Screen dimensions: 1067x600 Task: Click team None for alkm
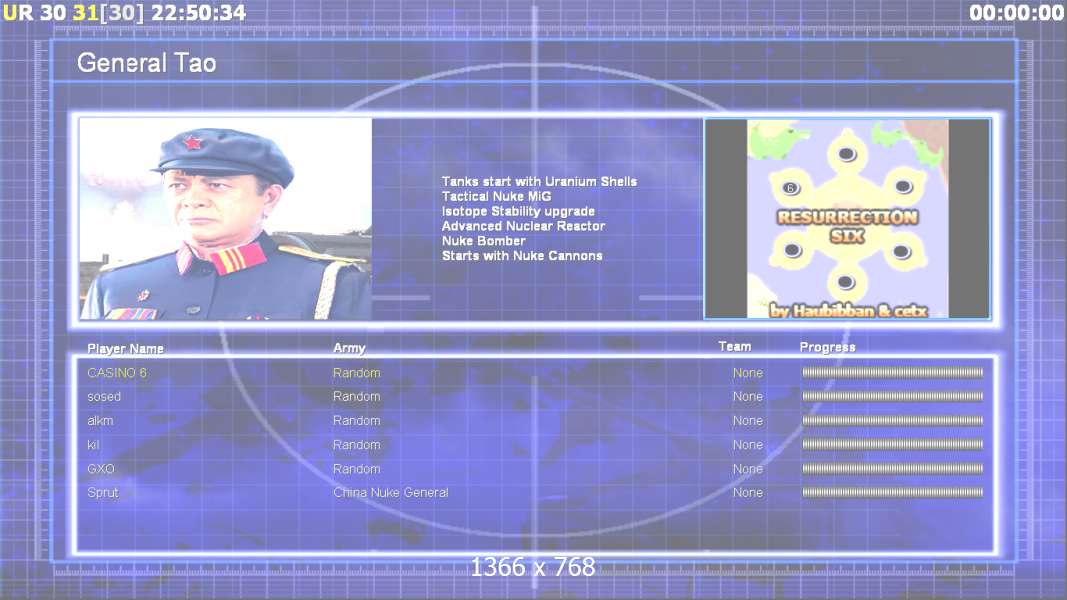tap(748, 421)
